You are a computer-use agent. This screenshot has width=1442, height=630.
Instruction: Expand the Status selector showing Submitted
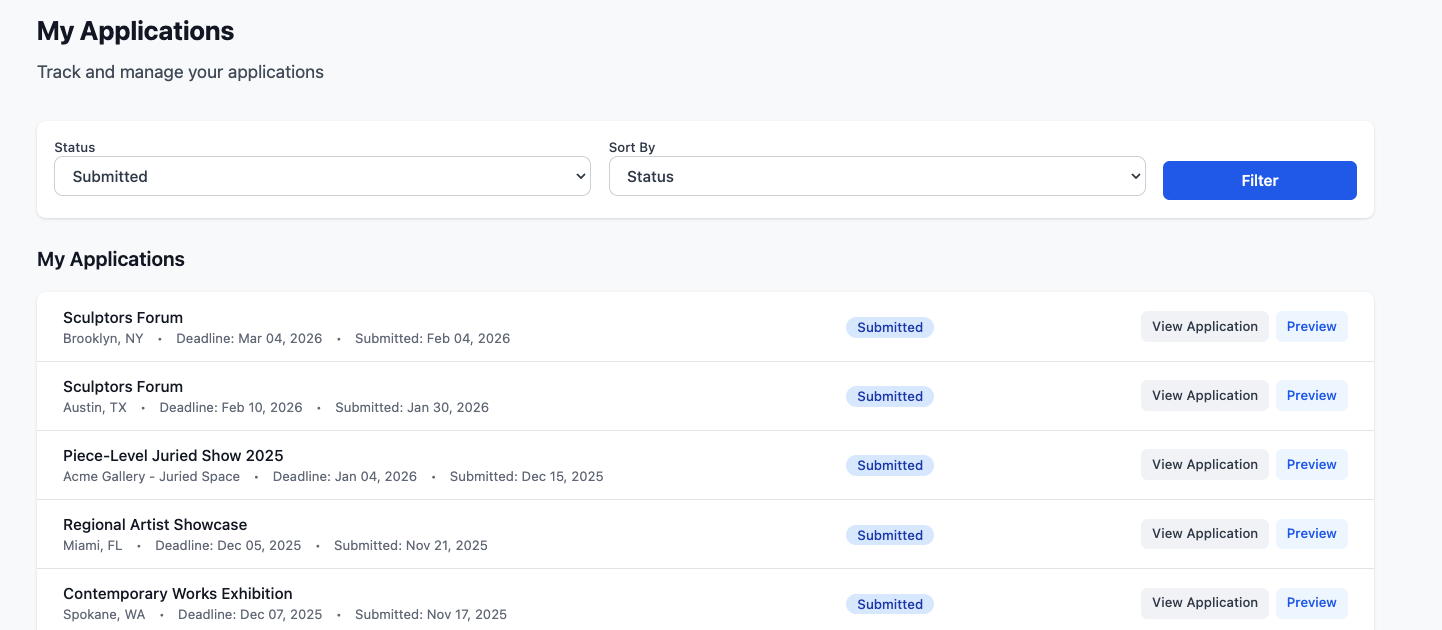pyautogui.click(x=322, y=176)
